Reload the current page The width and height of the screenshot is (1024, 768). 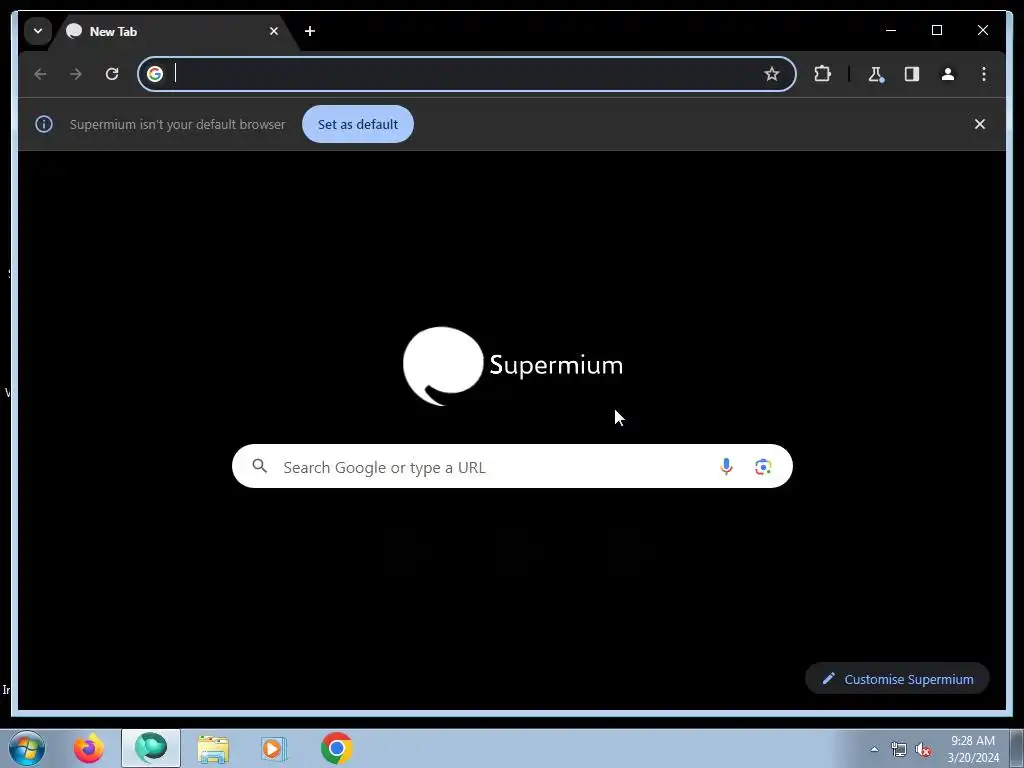(x=112, y=74)
